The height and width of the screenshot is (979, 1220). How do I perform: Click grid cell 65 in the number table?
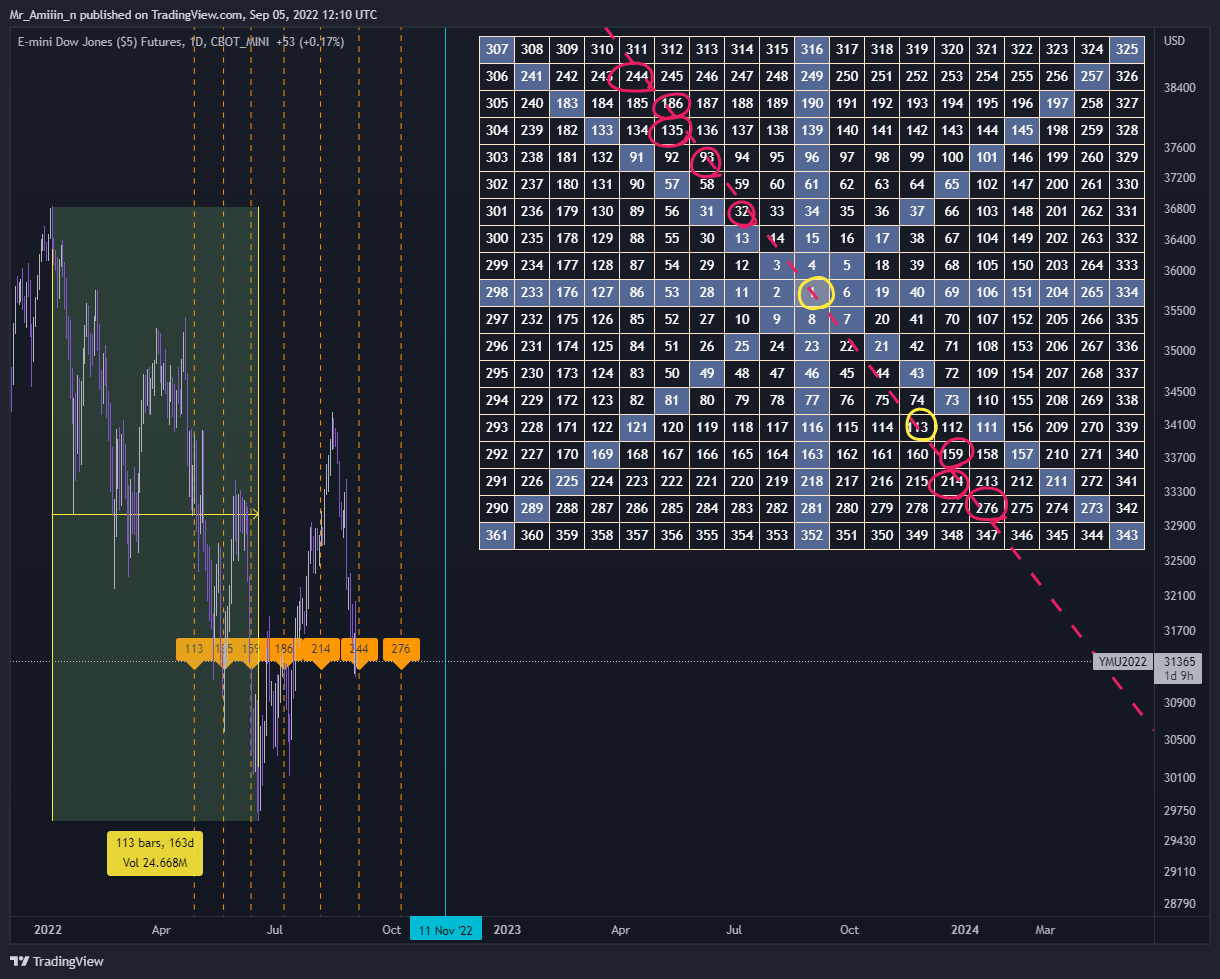[x=952, y=184]
